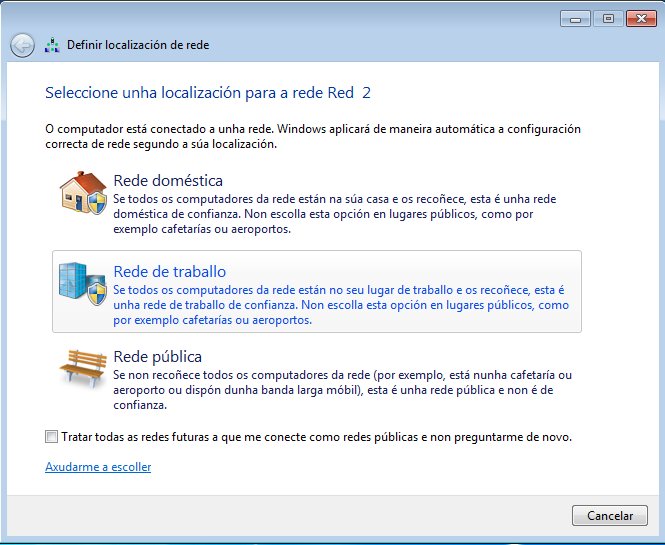Click the 'O computador está conectado' paragraph
The height and width of the screenshot is (545, 665).
point(313,136)
